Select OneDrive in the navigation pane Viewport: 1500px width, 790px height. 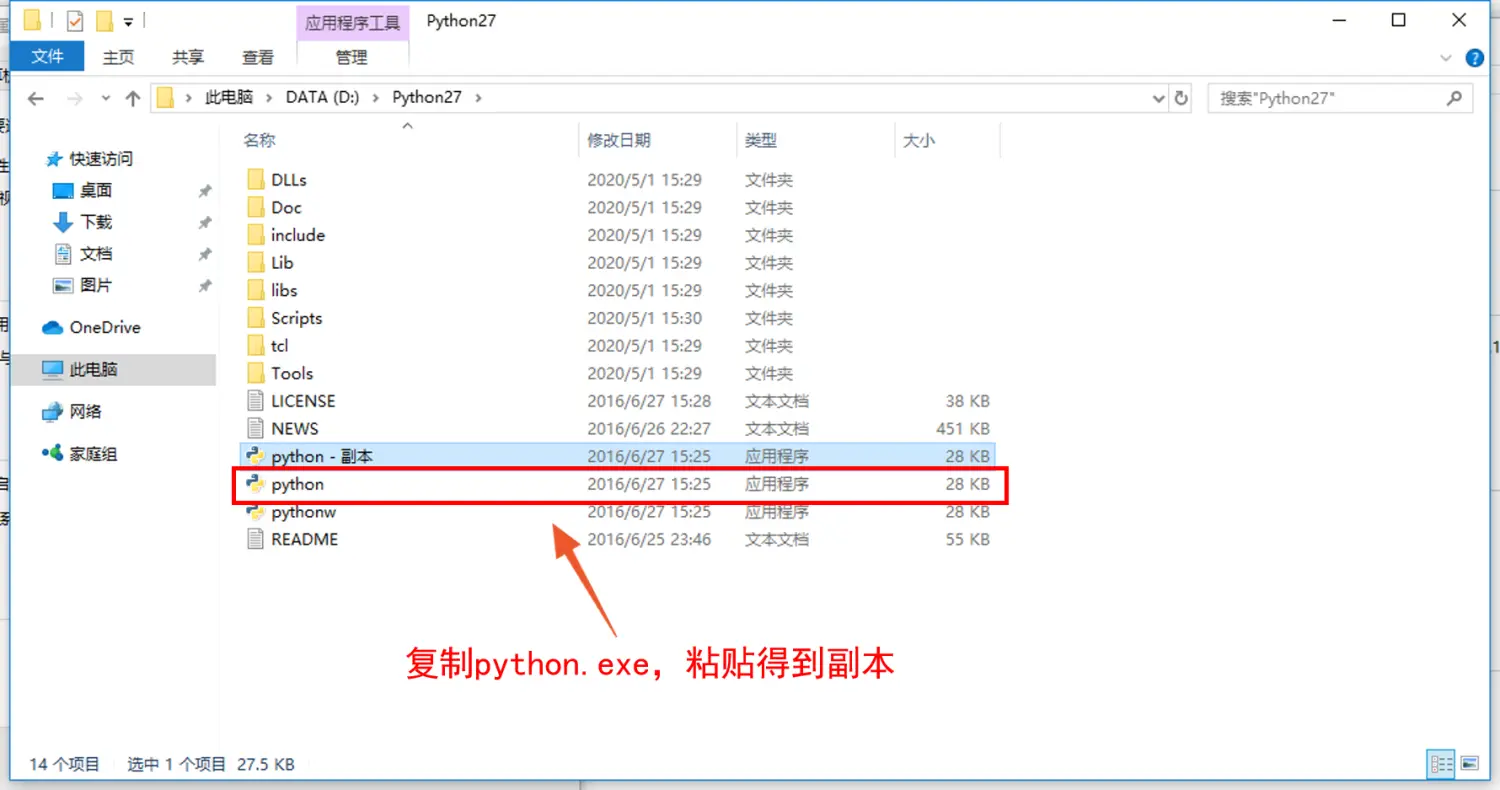105,327
